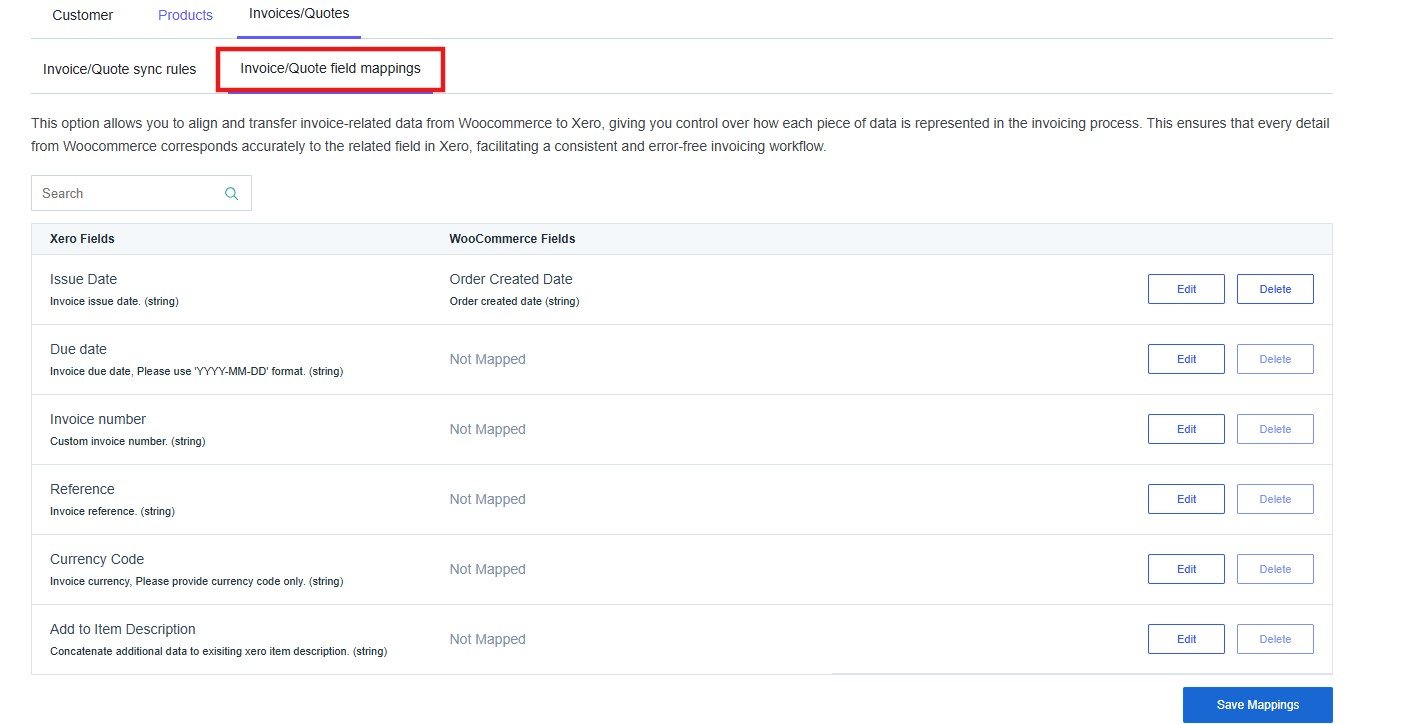Delete the Due date mapping

click(x=1275, y=359)
